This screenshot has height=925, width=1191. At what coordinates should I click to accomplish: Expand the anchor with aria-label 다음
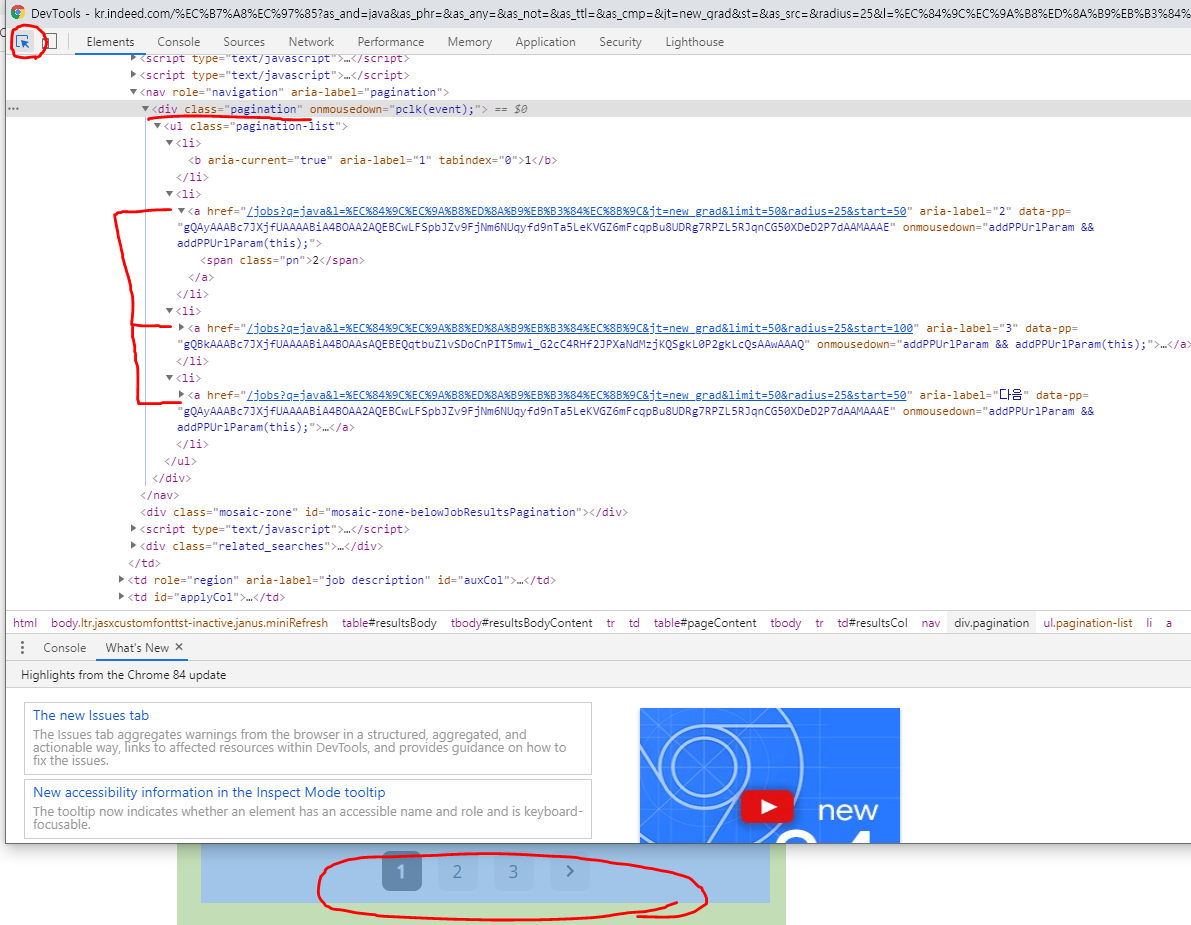coord(182,395)
